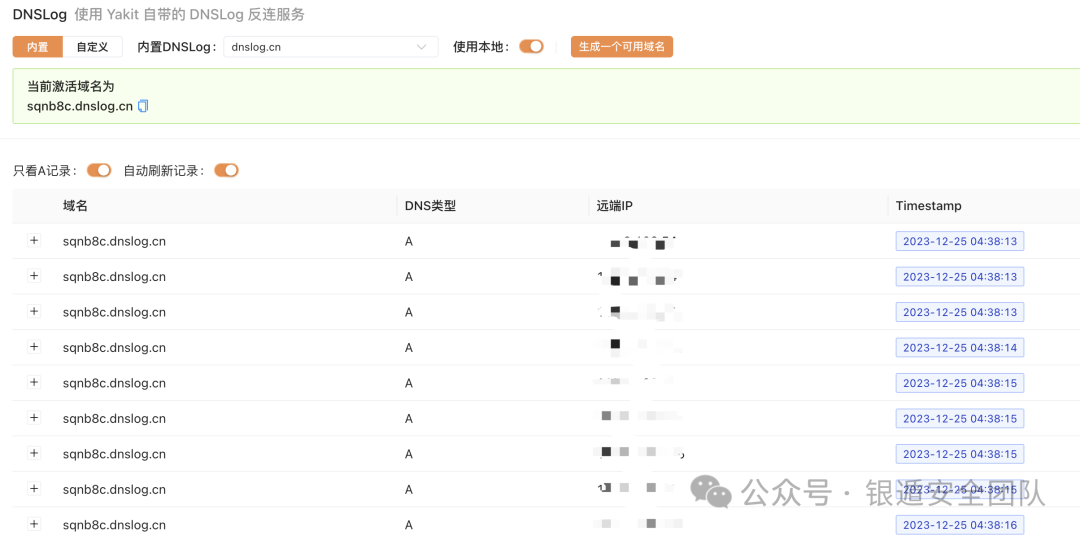Click the 生成一个可用域名 button

[621, 47]
